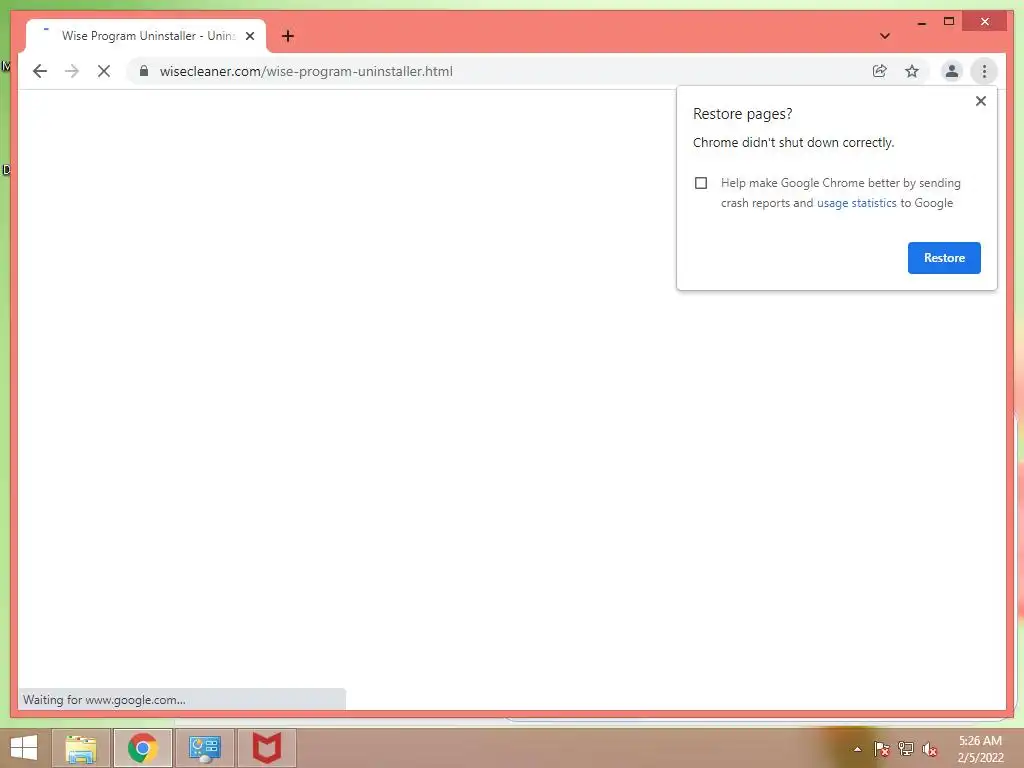This screenshot has width=1024, height=768.
Task: Click the address bar URL
Action: click(306, 71)
